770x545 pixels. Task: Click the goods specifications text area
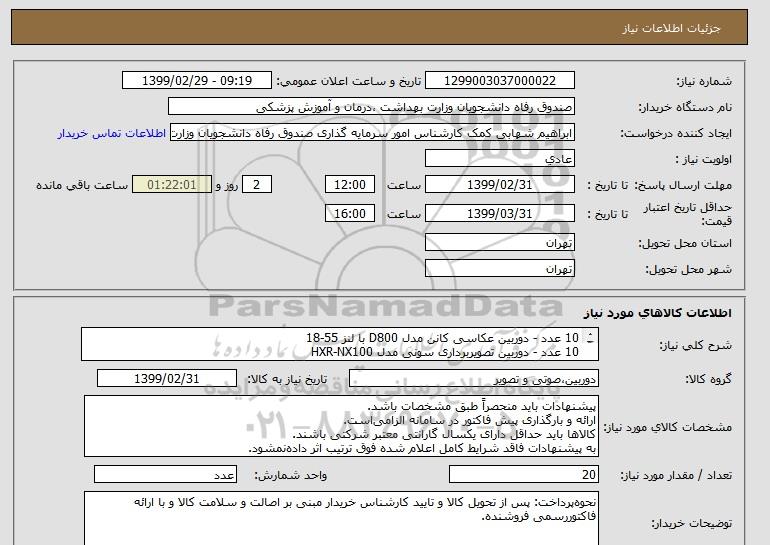click(341, 426)
